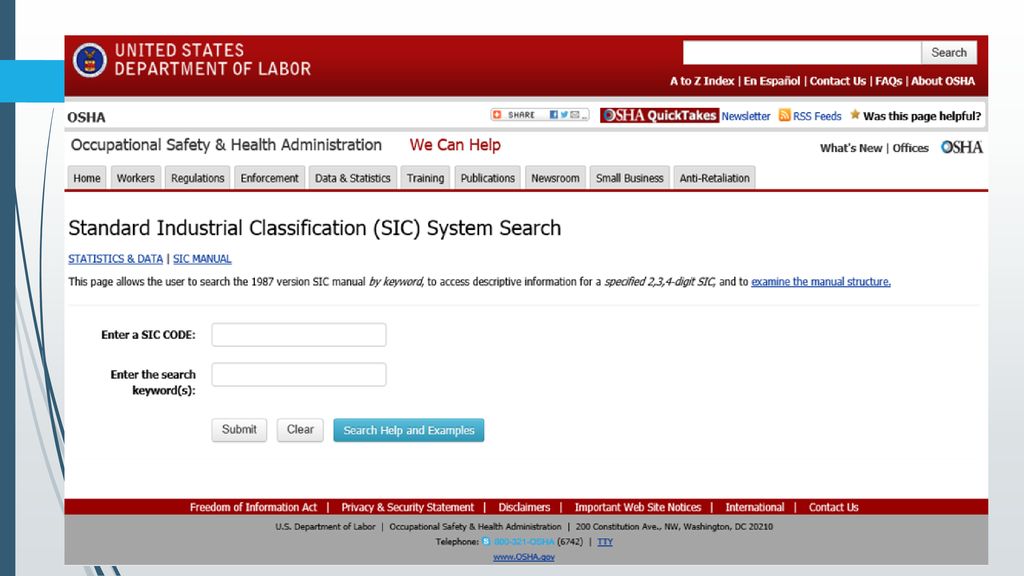Open the www.OSHA.gov link

(x=524, y=556)
